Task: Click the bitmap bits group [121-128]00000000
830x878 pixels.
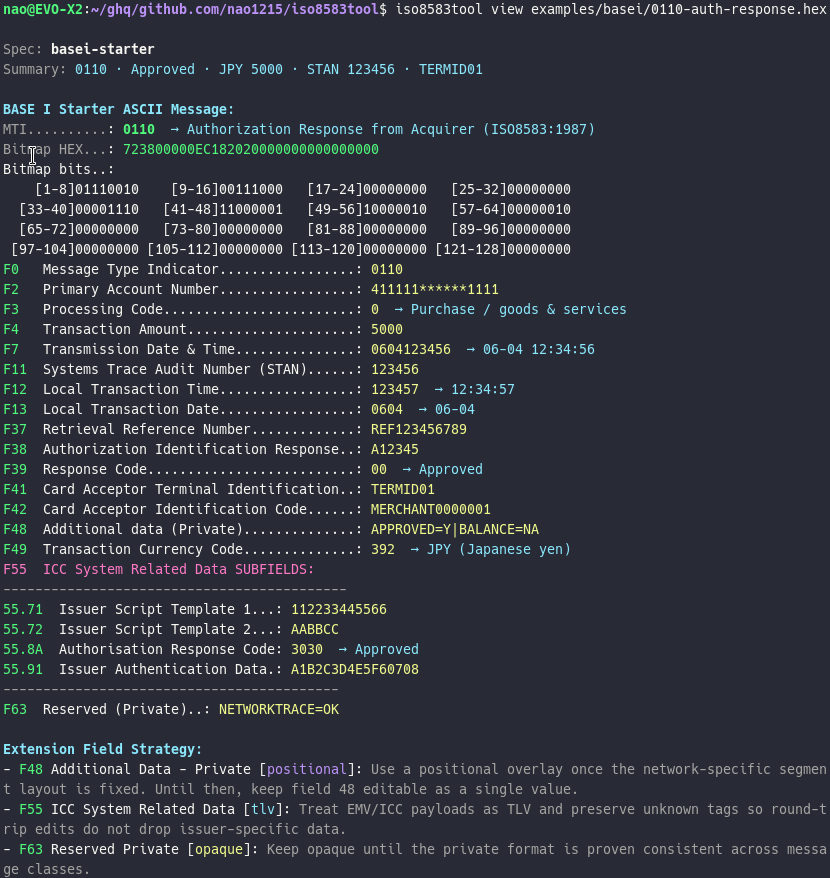Action: tap(503, 249)
